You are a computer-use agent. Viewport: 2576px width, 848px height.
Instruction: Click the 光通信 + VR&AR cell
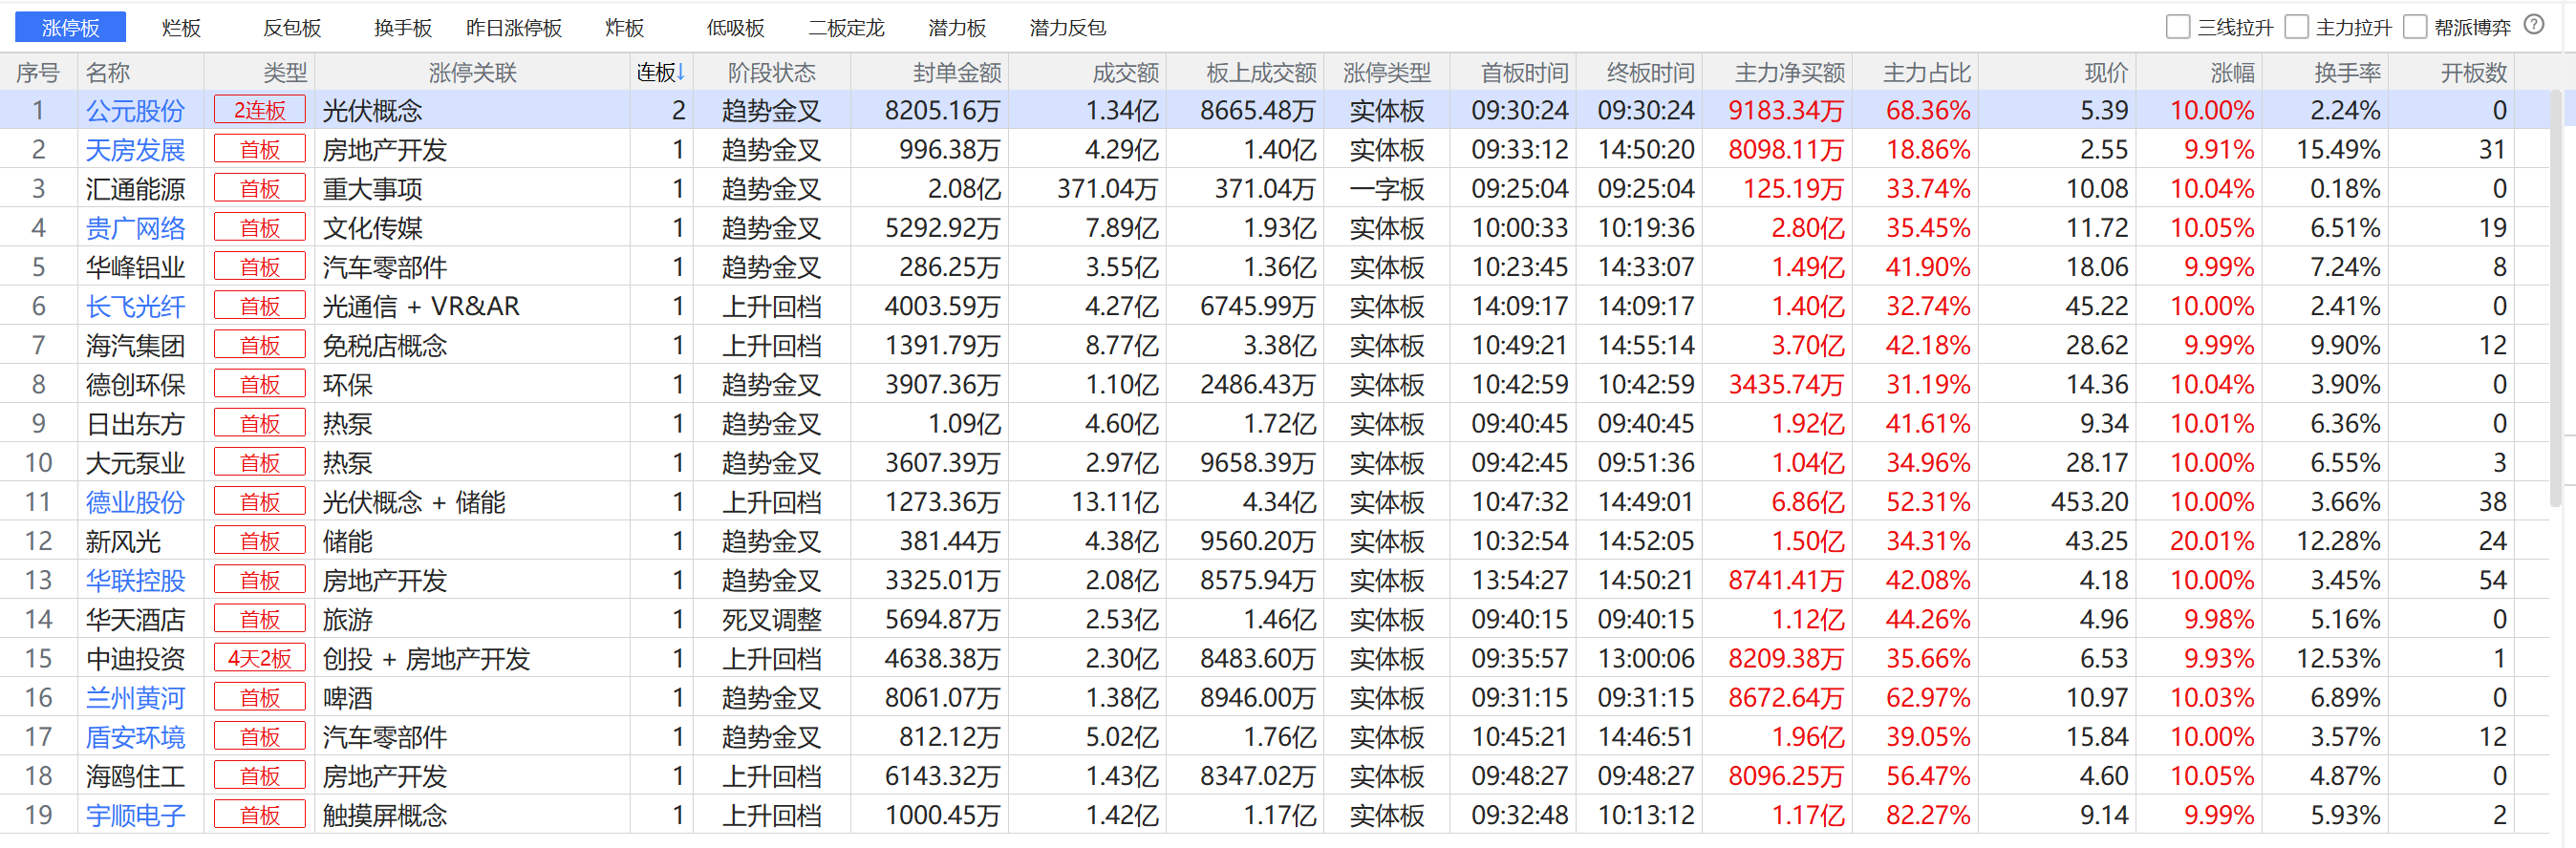pos(421,306)
